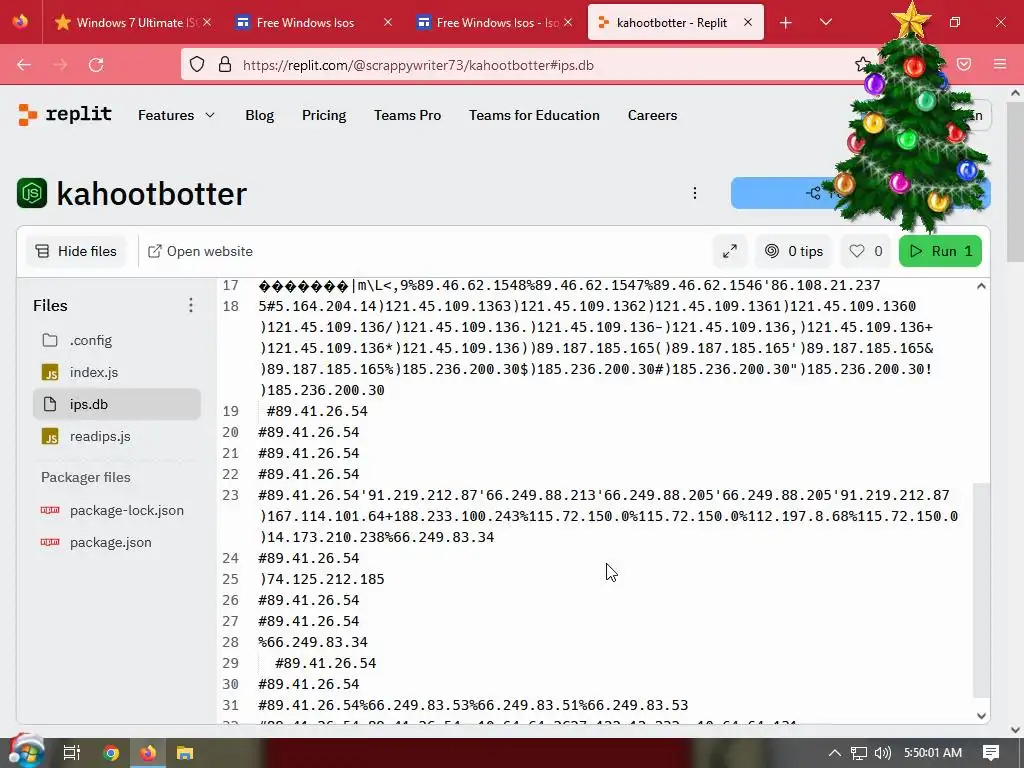Image resolution: width=1024 pixels, height=768 pixels.
Task: Open the Pricing page
Action: [x=324, y=115]
